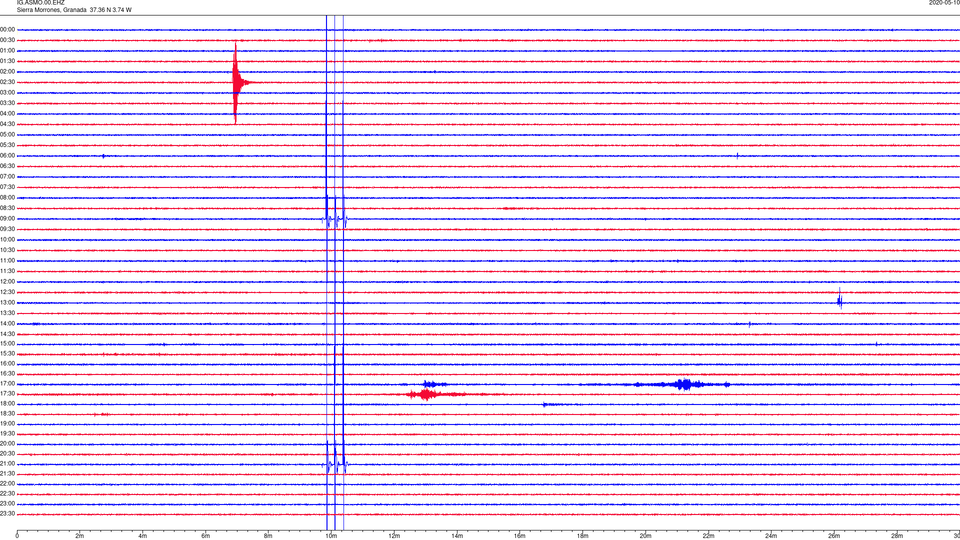The image size is (960, 540).
Task: Select the 23:30 row label
Action: point(7,514)
